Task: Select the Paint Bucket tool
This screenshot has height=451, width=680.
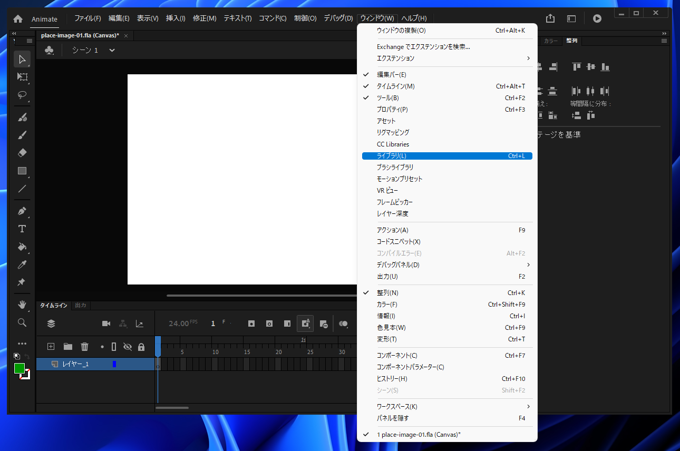Action: pos(22,247)
